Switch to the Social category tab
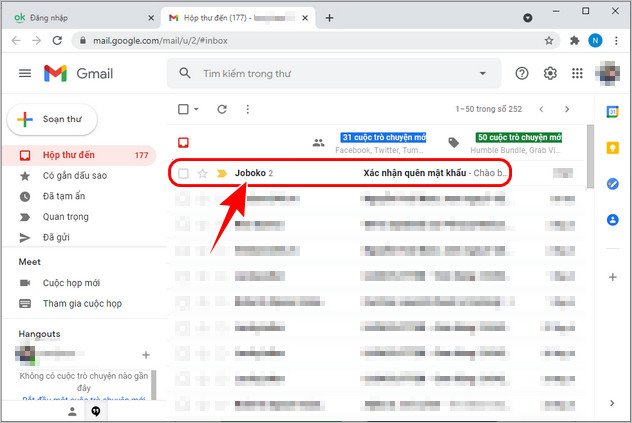Viewport: 632px width, 423px height. (x=370, y=142)
